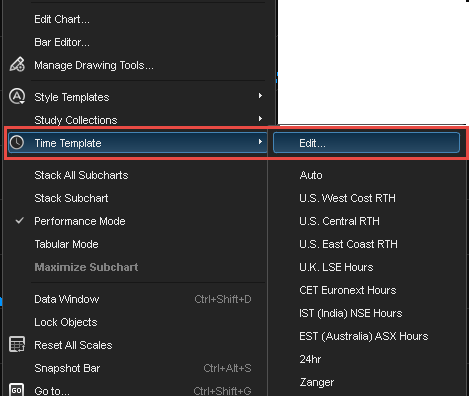Choose Edit in Time Template submenu

point(366,143)
